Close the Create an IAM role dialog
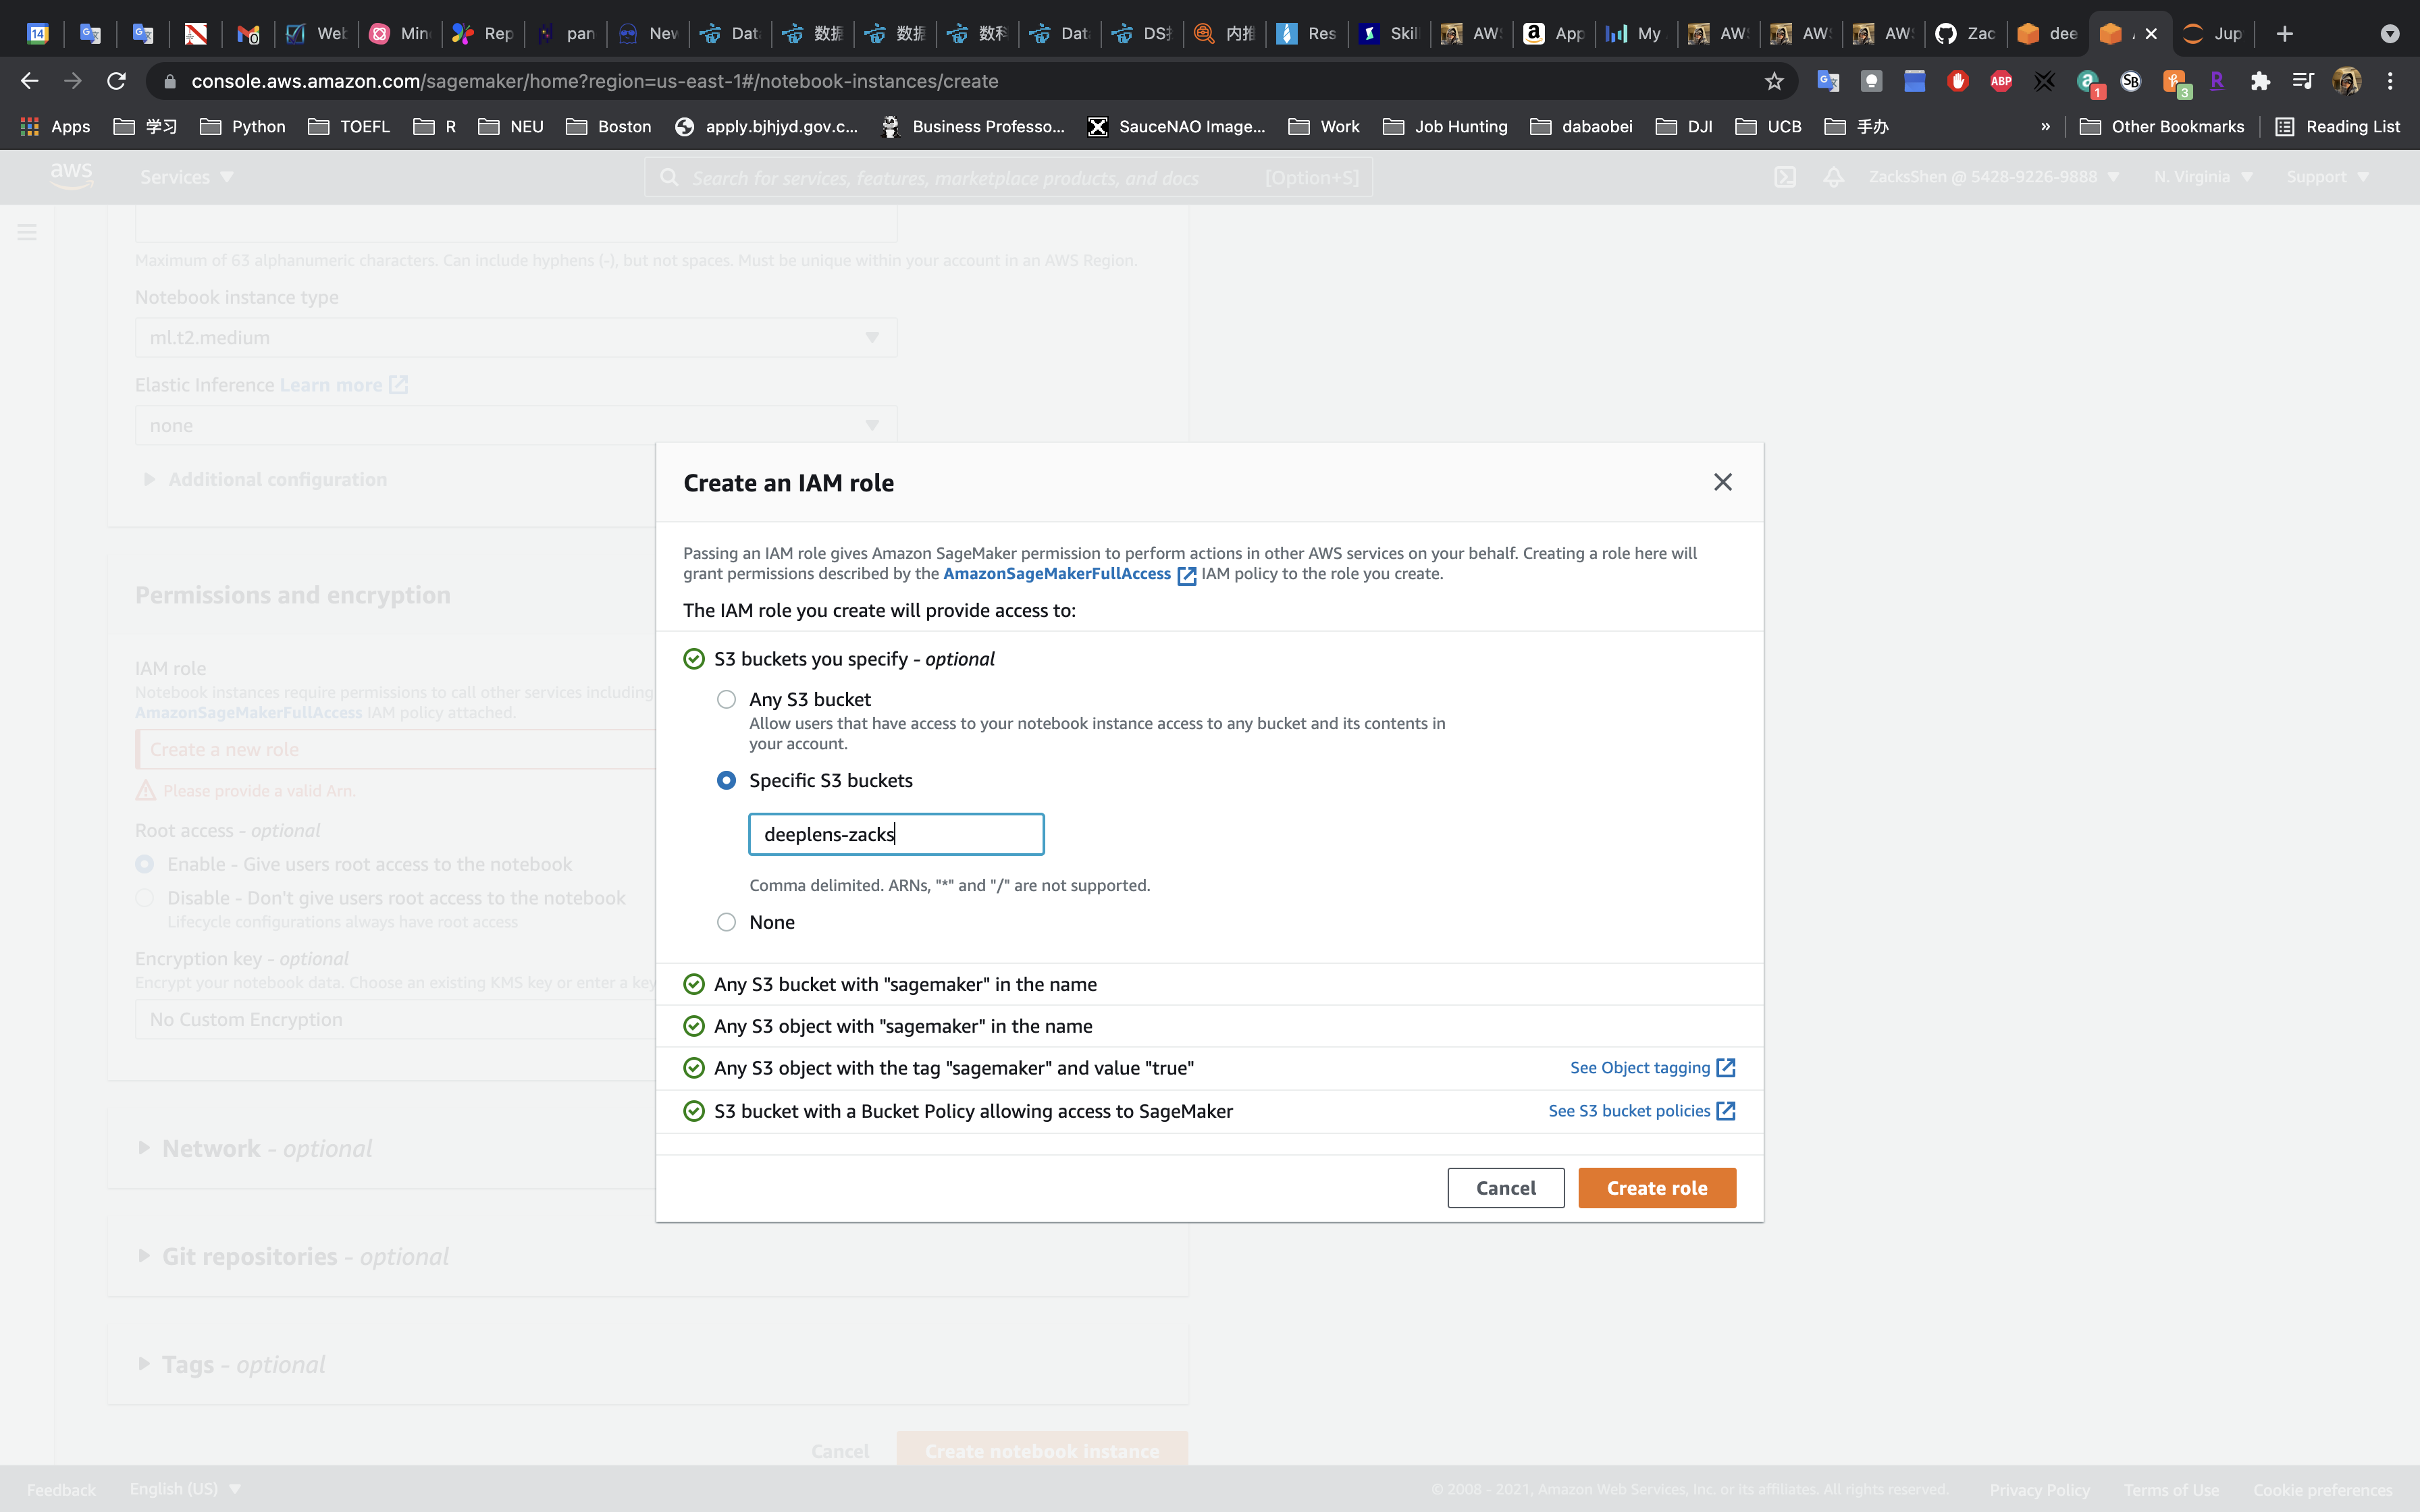Screen dimensions: 2420x1512 click(x=1722, y=482)
